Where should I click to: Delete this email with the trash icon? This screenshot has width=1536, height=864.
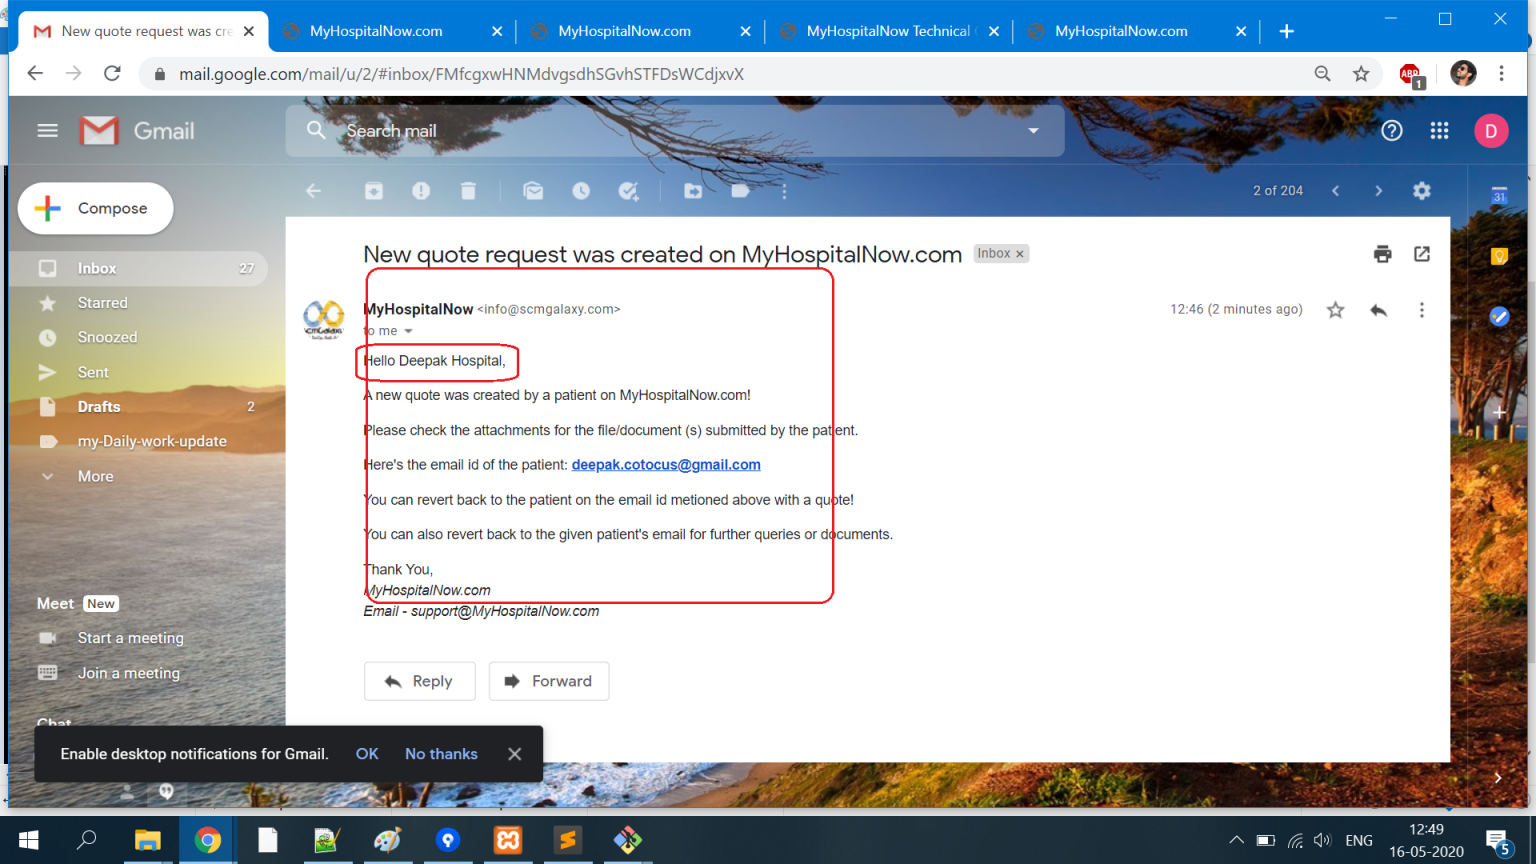coord(468,191)
